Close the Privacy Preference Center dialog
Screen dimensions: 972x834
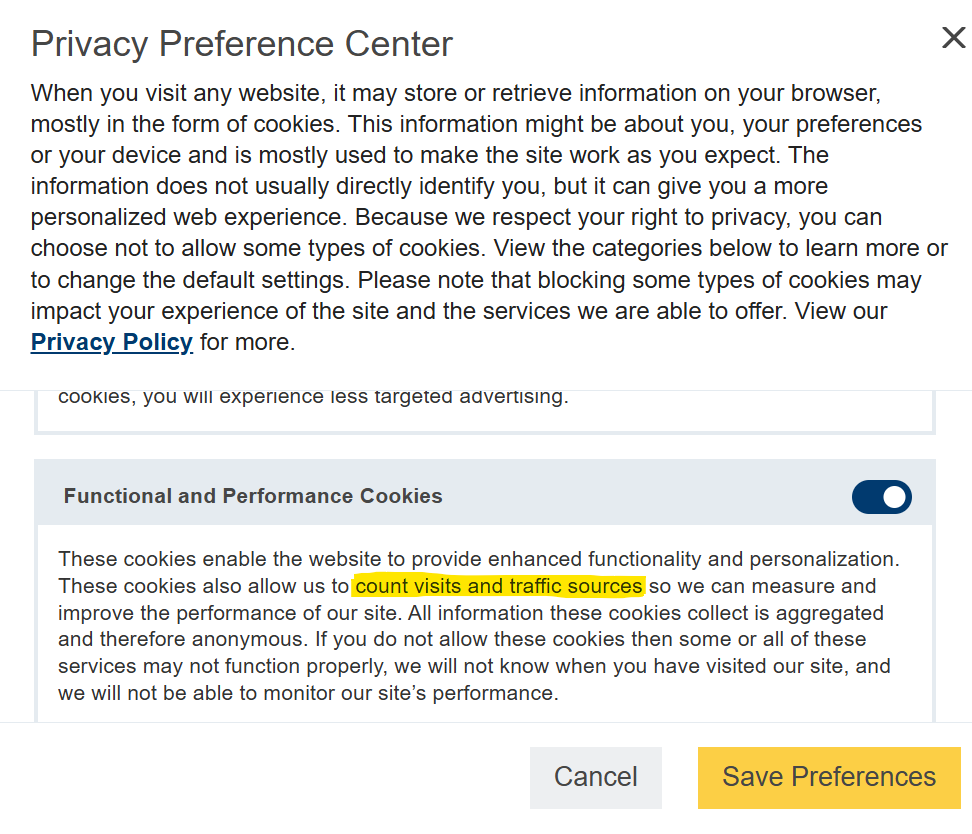[953, 39]
